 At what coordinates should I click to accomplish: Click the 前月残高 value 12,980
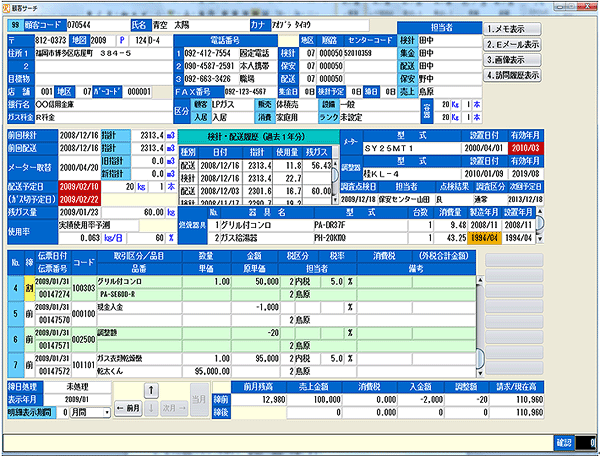pos(259,399)
